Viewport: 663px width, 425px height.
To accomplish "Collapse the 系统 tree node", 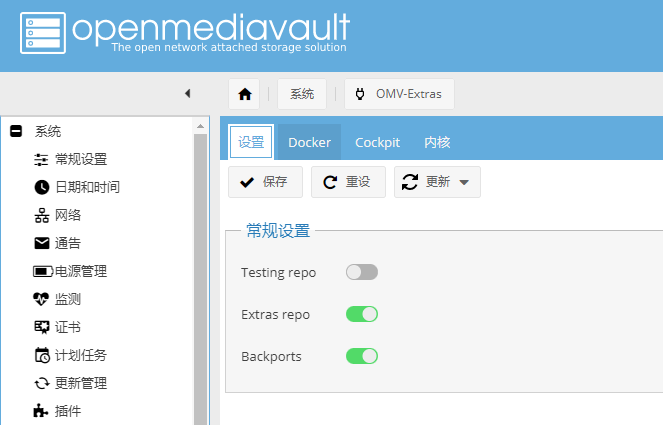I will [16, 131].
